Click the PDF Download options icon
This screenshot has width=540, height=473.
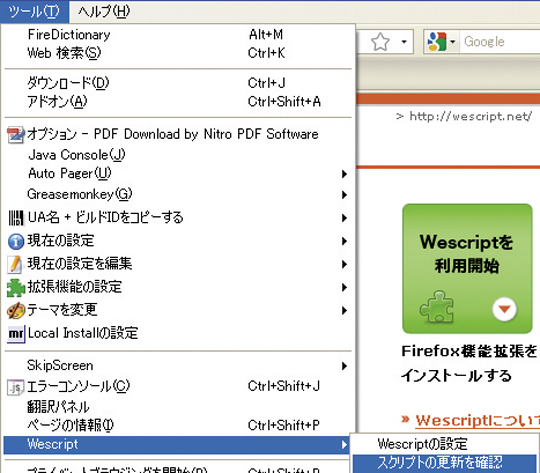coord(15,135)
